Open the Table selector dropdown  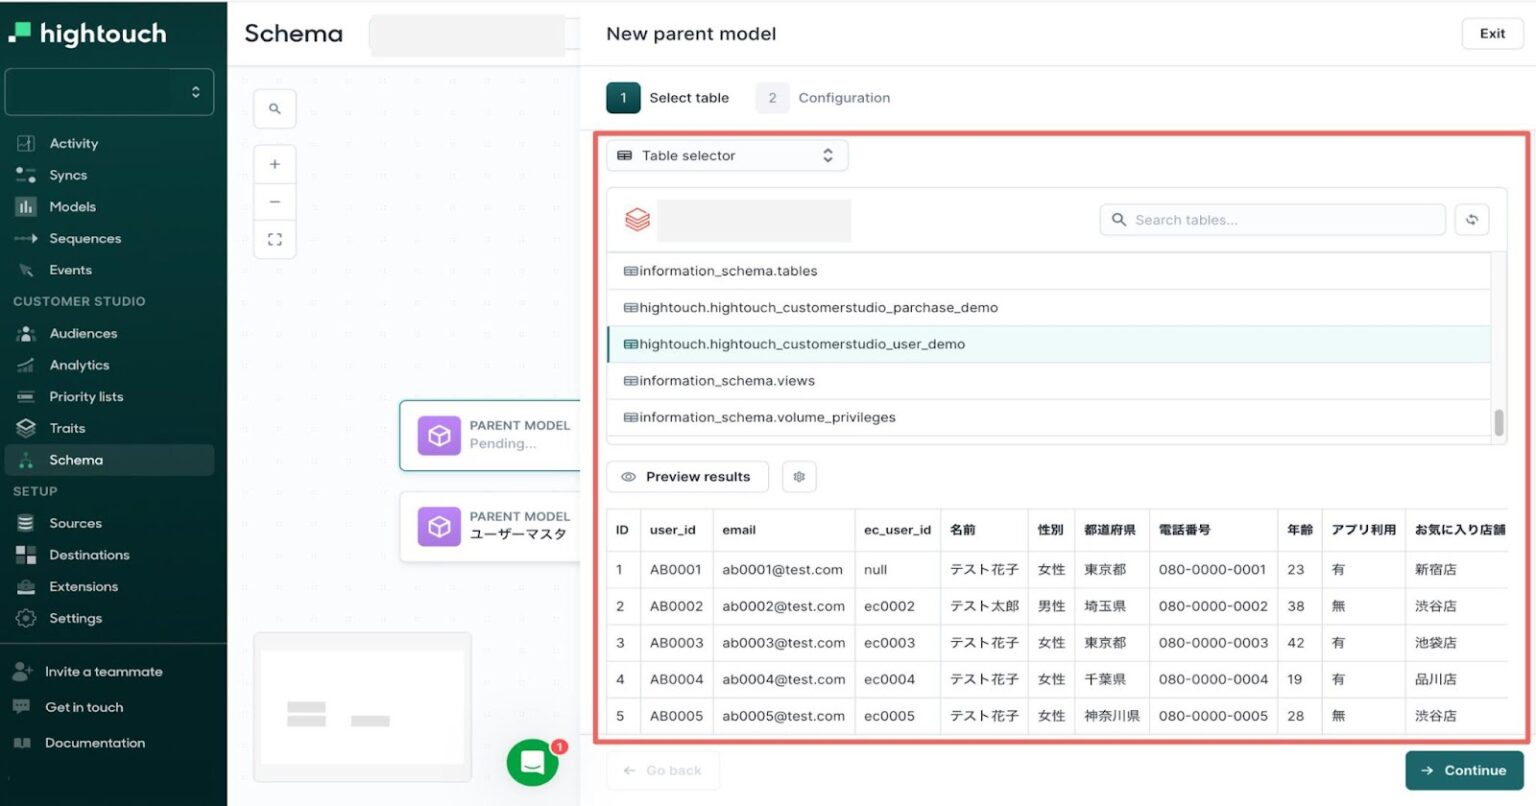click(x=727, y=155)
